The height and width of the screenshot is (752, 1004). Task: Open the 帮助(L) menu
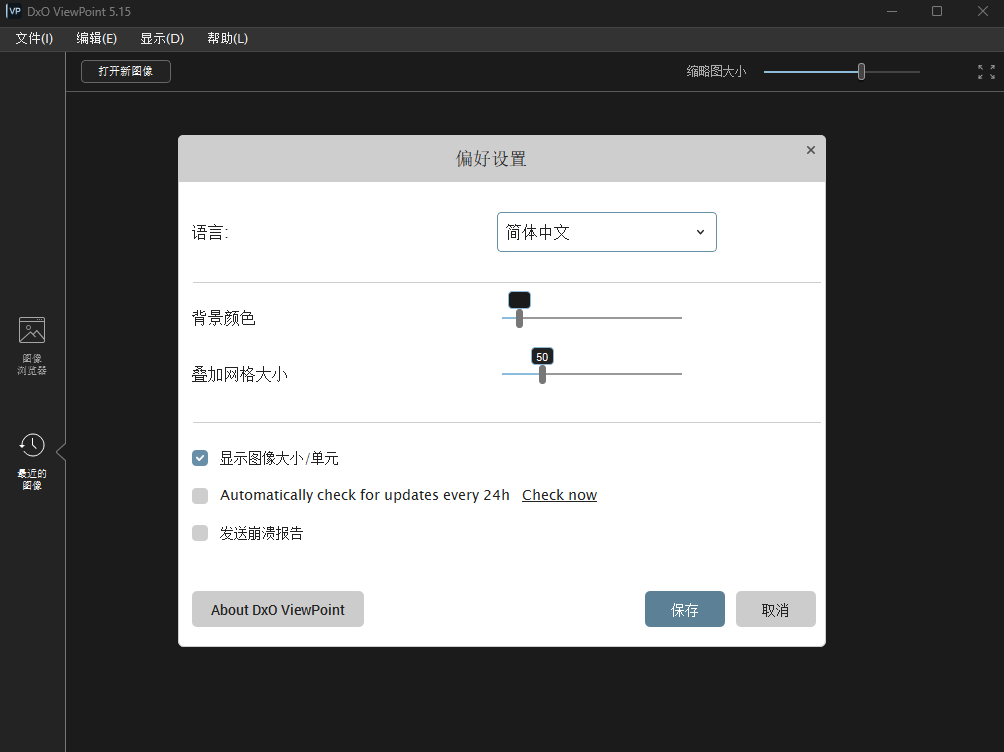(227, 38)
